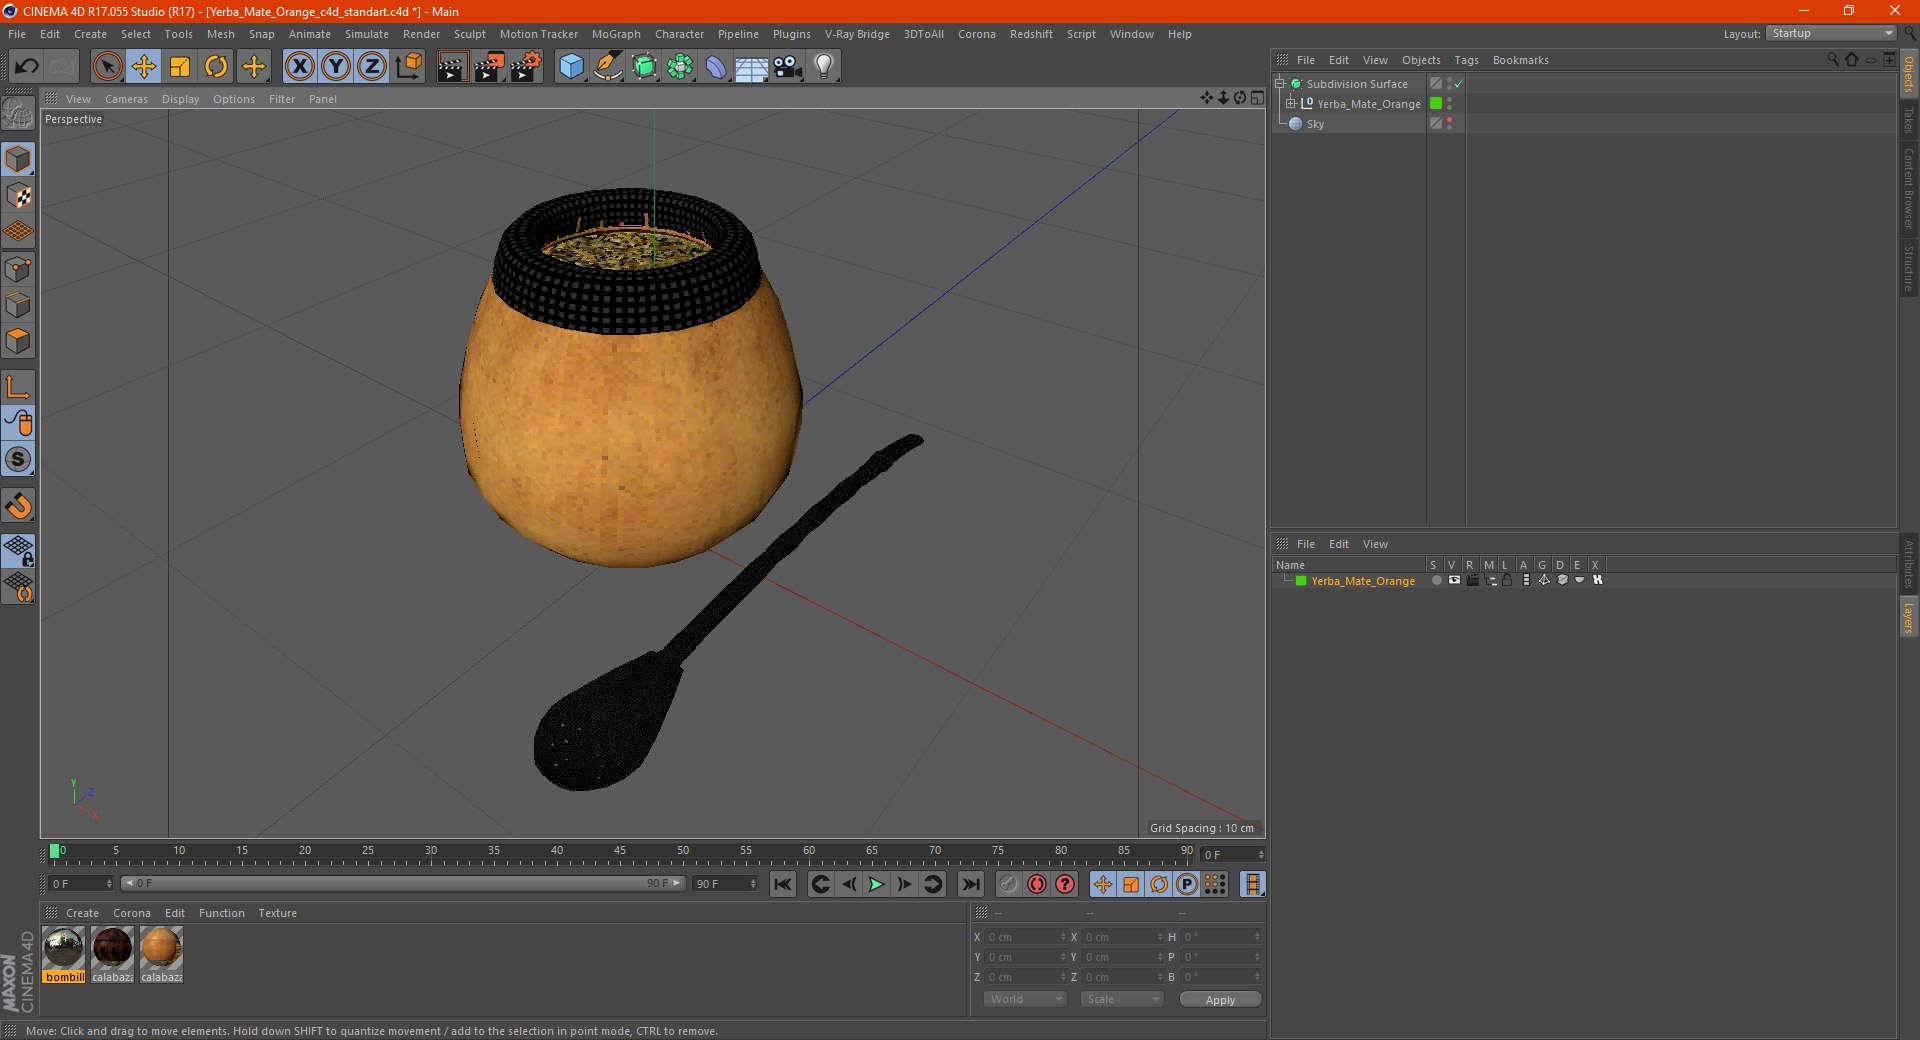Click Yerba_Mate_Orange green layer swatch

1436,103
